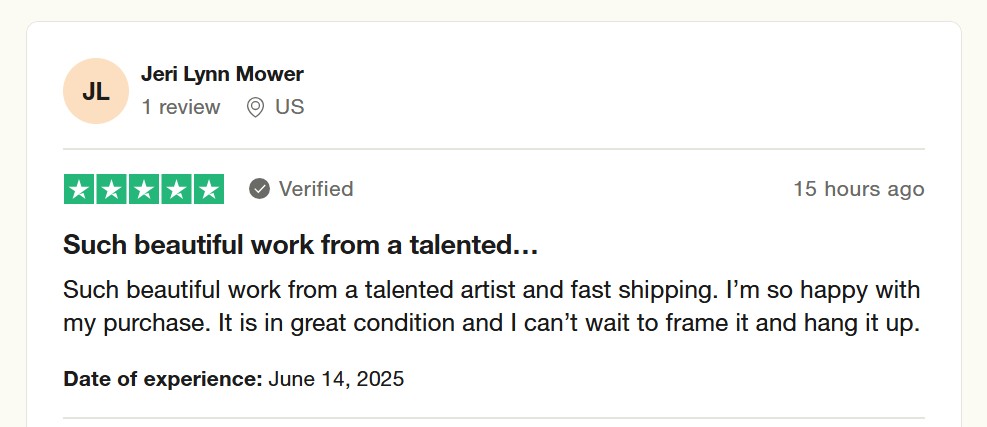Click the fifth green rating star
Image resolution: width=987 pixels, height=427 pixels.
(x=209, y=189)
